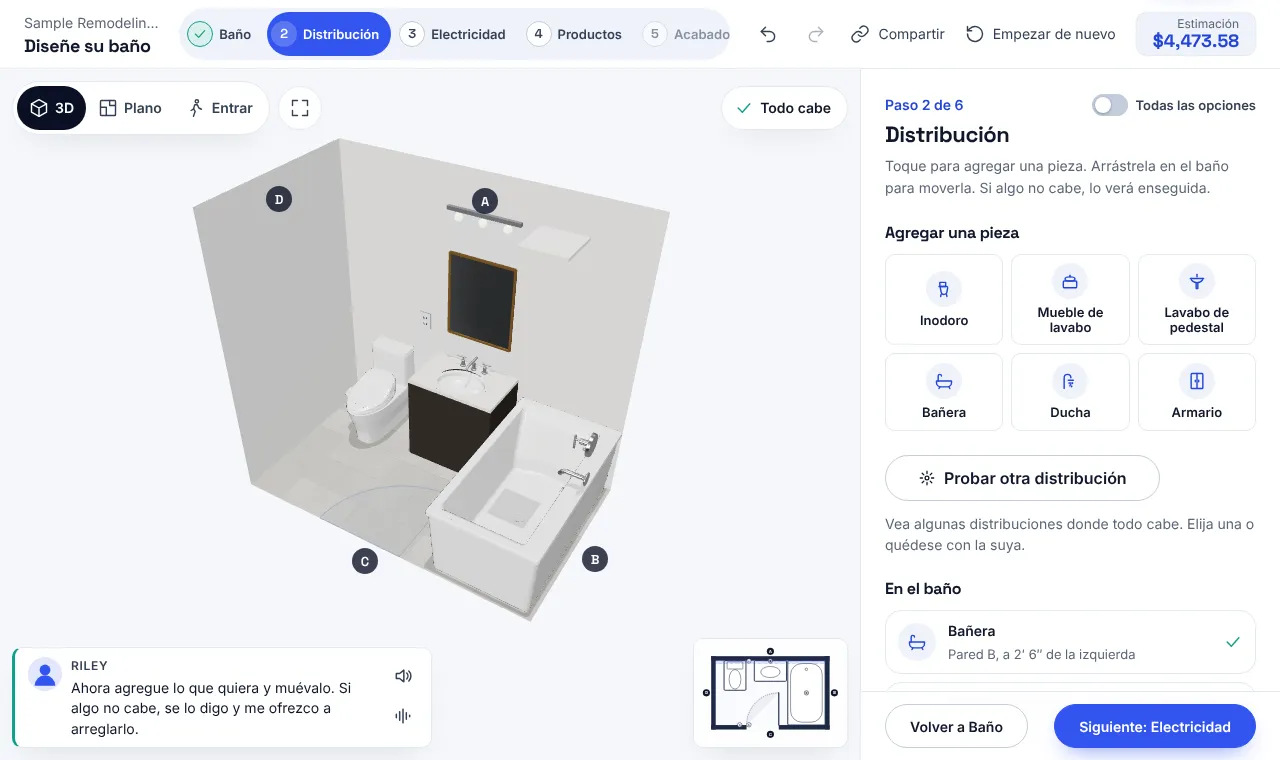Go to step 5 Acabado

(685, 34)
